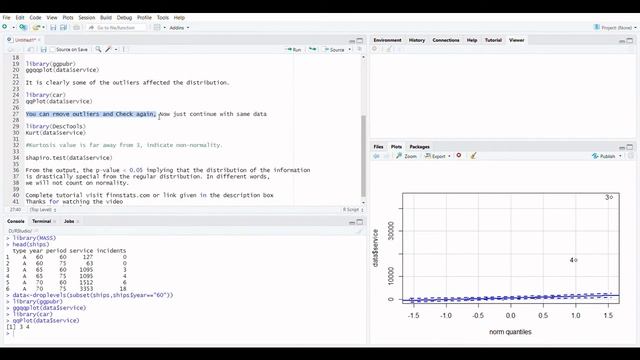Click the editor back arrow icon

point(11,49)
